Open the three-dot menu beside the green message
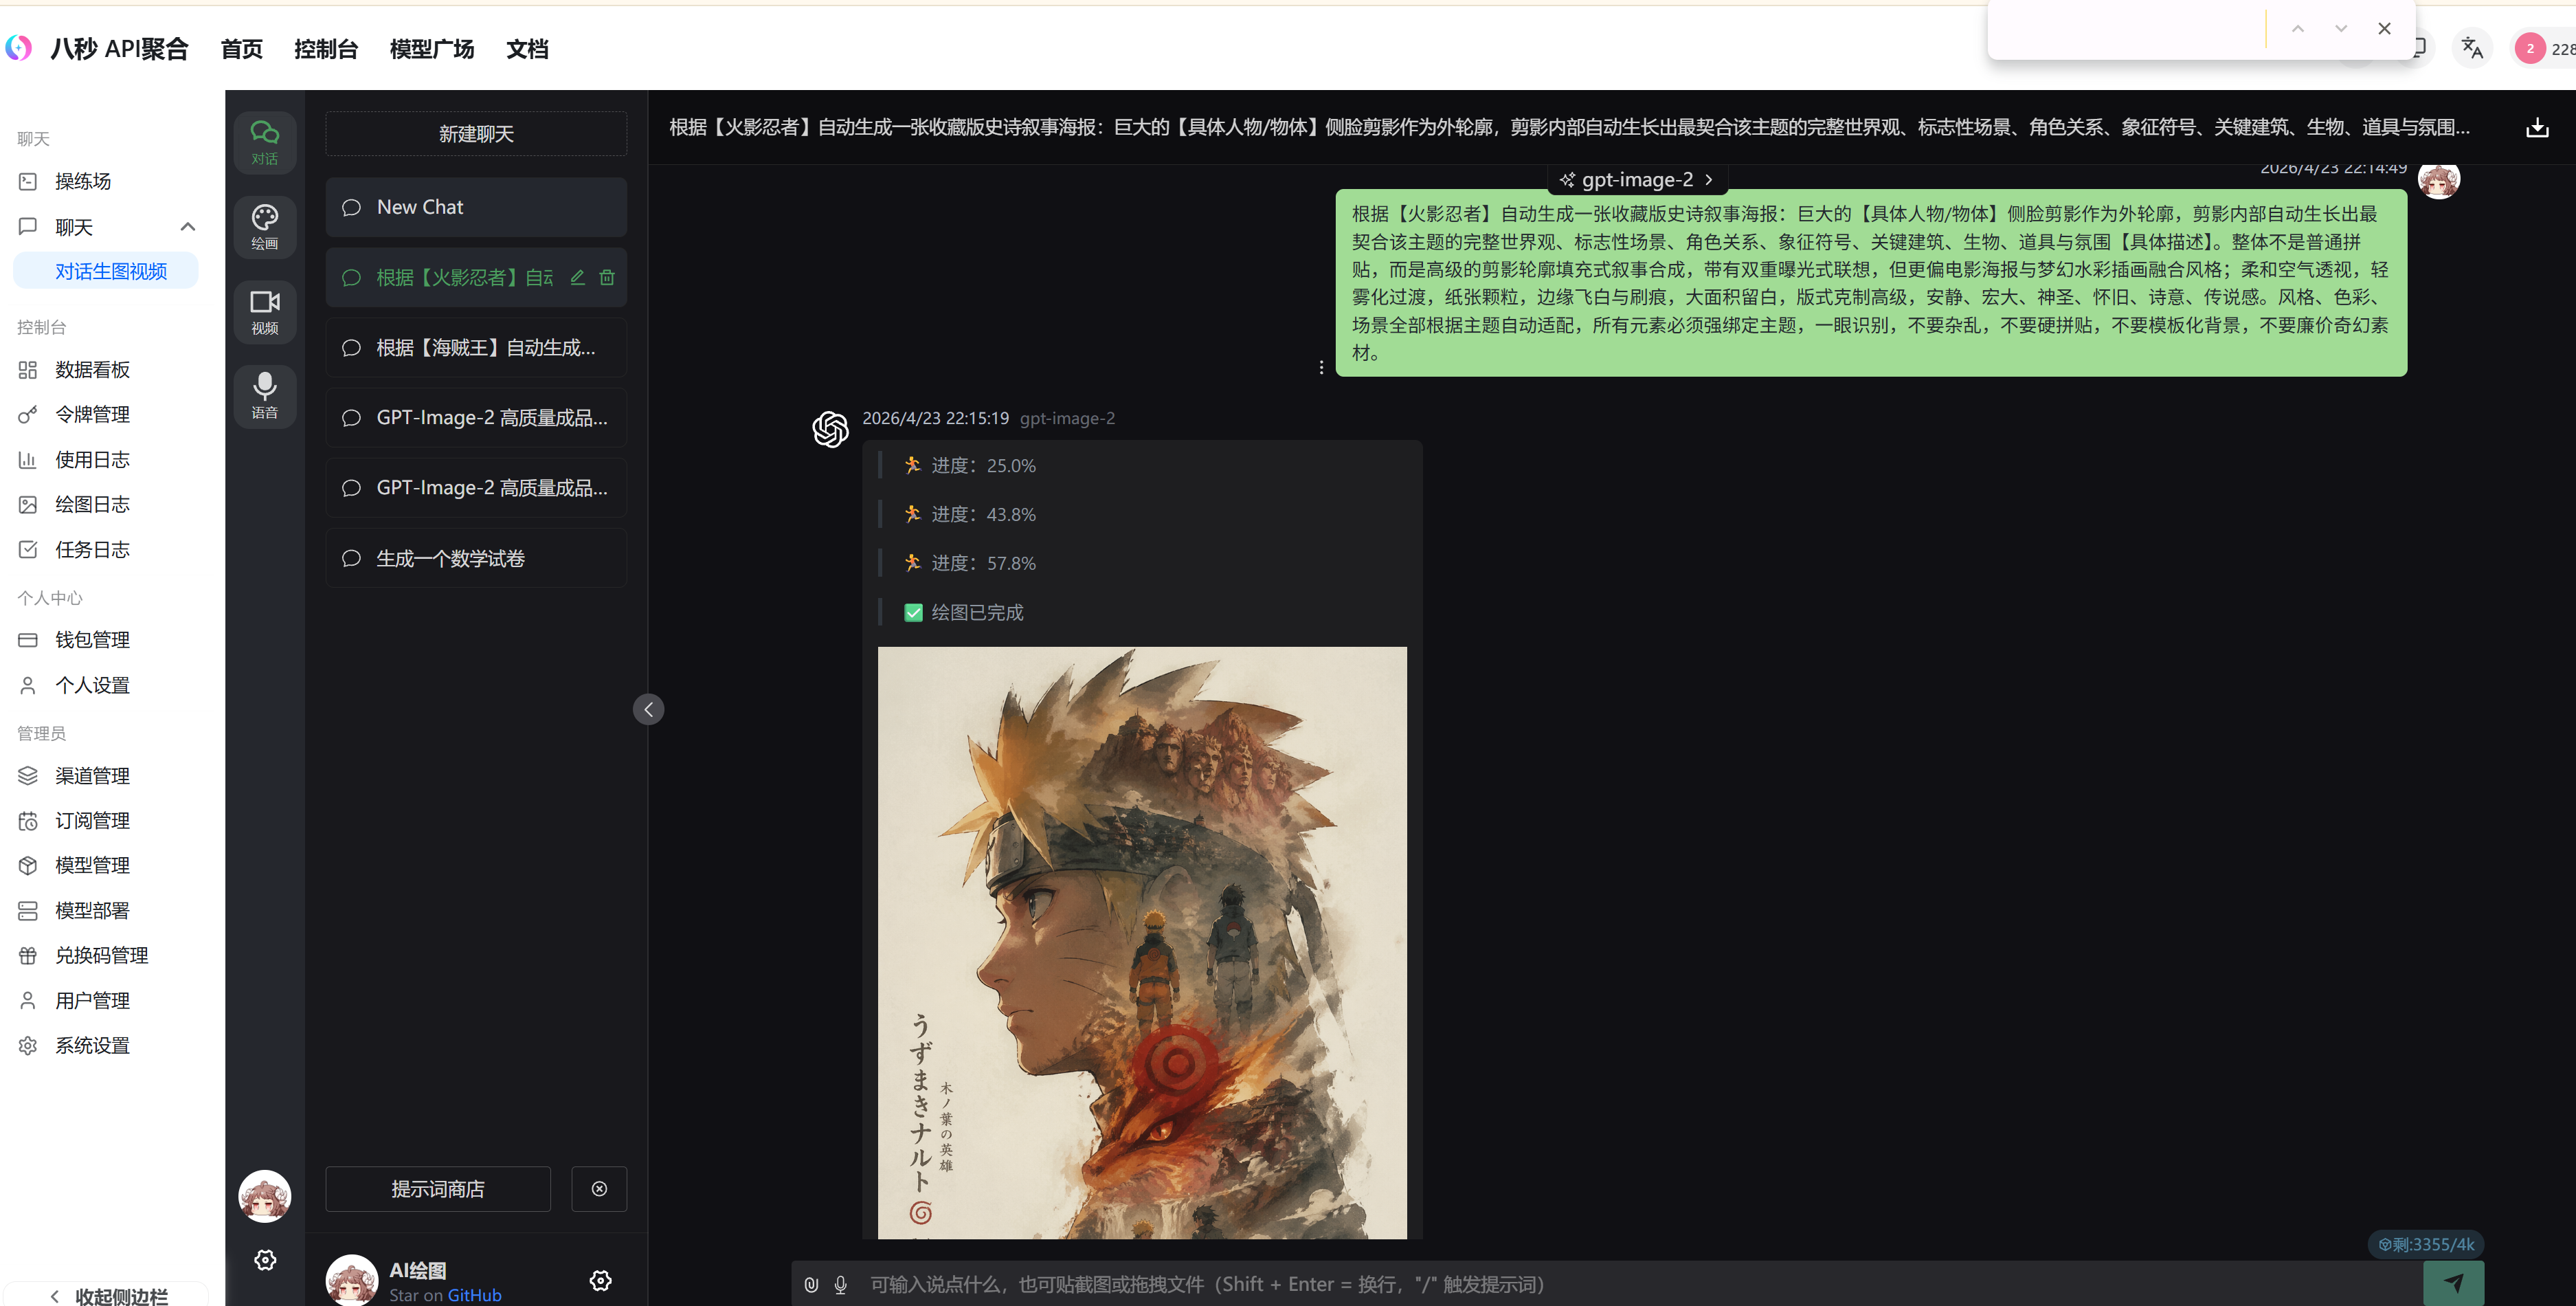2576x1306 pixels. [x=1321, y=367]
